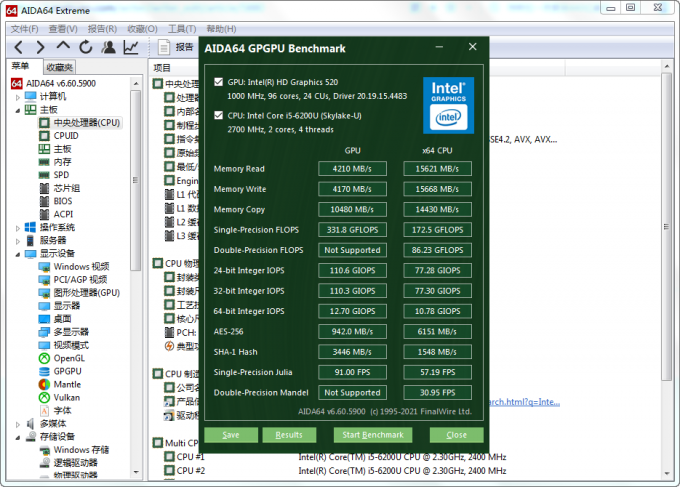The height and width of the screenshot is (487, 680).
Task: Collapse the 显示设备 tree node
Action: pyautogui.click(x=18, y=254)
